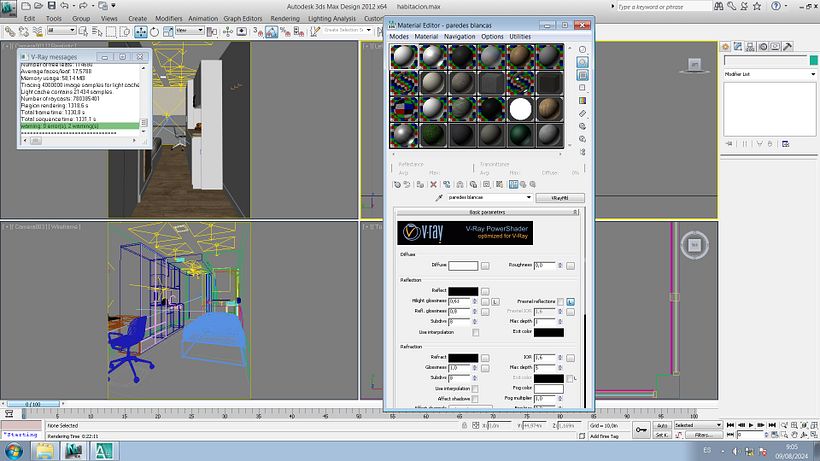Click Zoom Extents All viewport navigation icon

[814, 425]
